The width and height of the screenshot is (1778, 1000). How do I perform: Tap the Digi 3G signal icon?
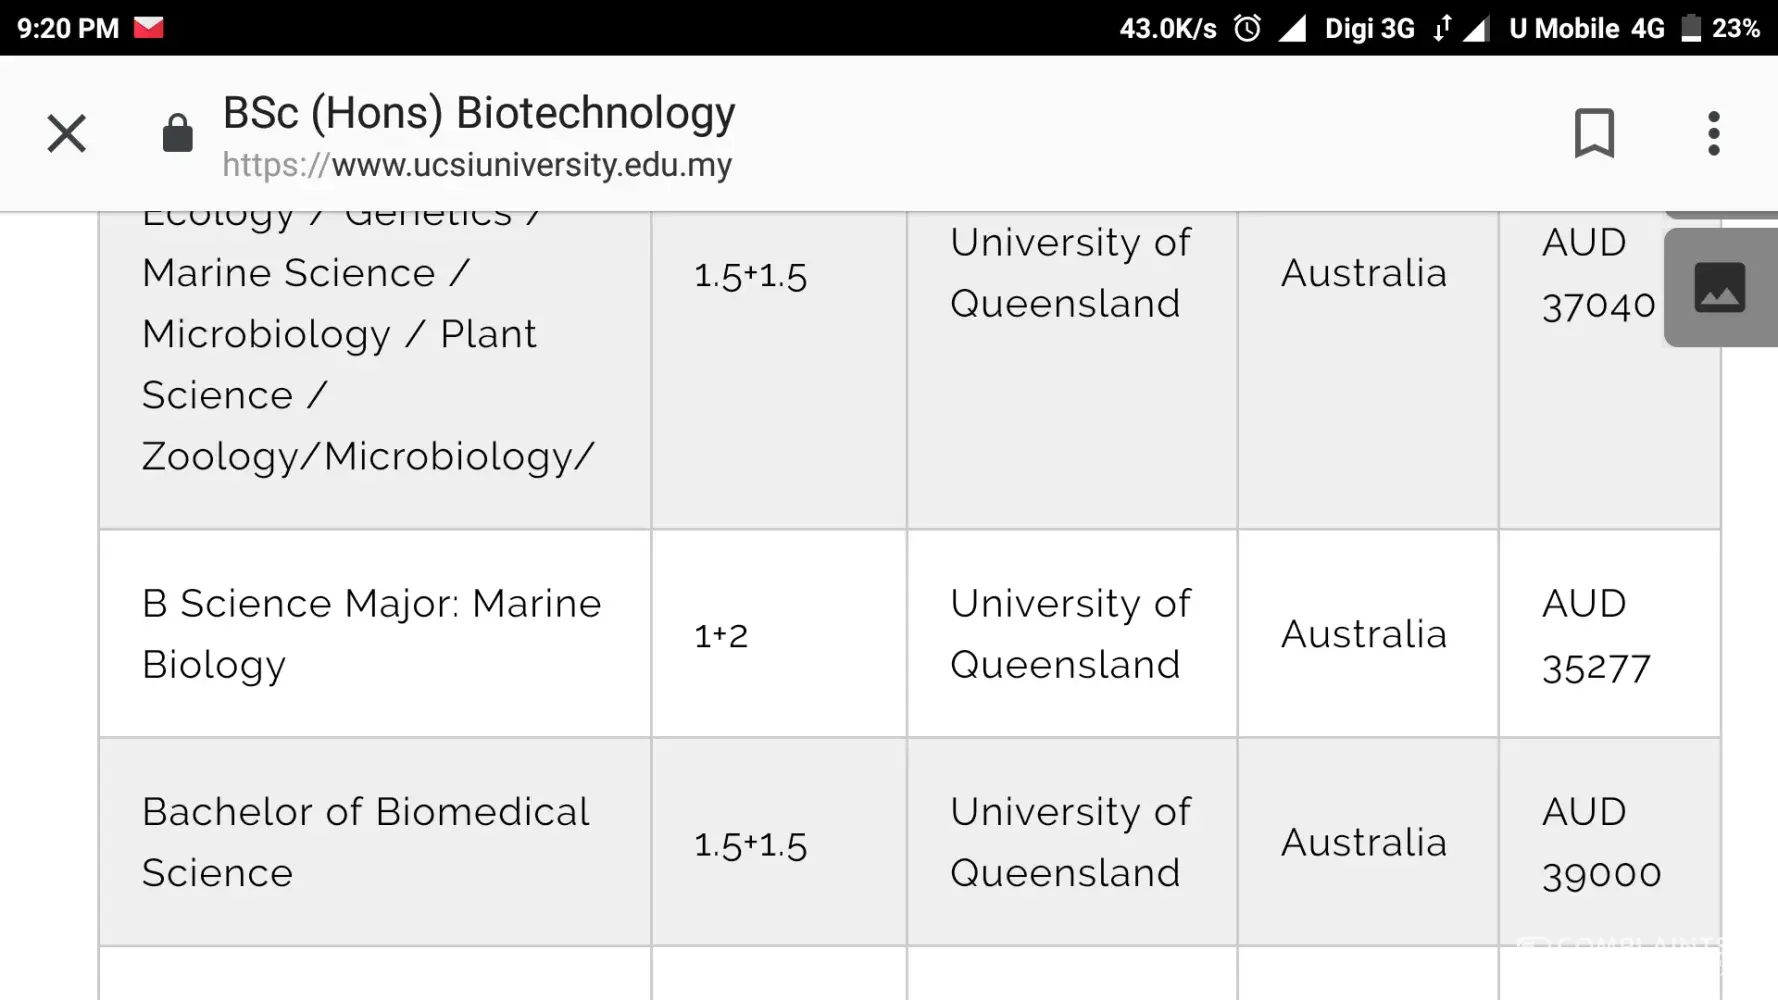(x=1292, y=28)
